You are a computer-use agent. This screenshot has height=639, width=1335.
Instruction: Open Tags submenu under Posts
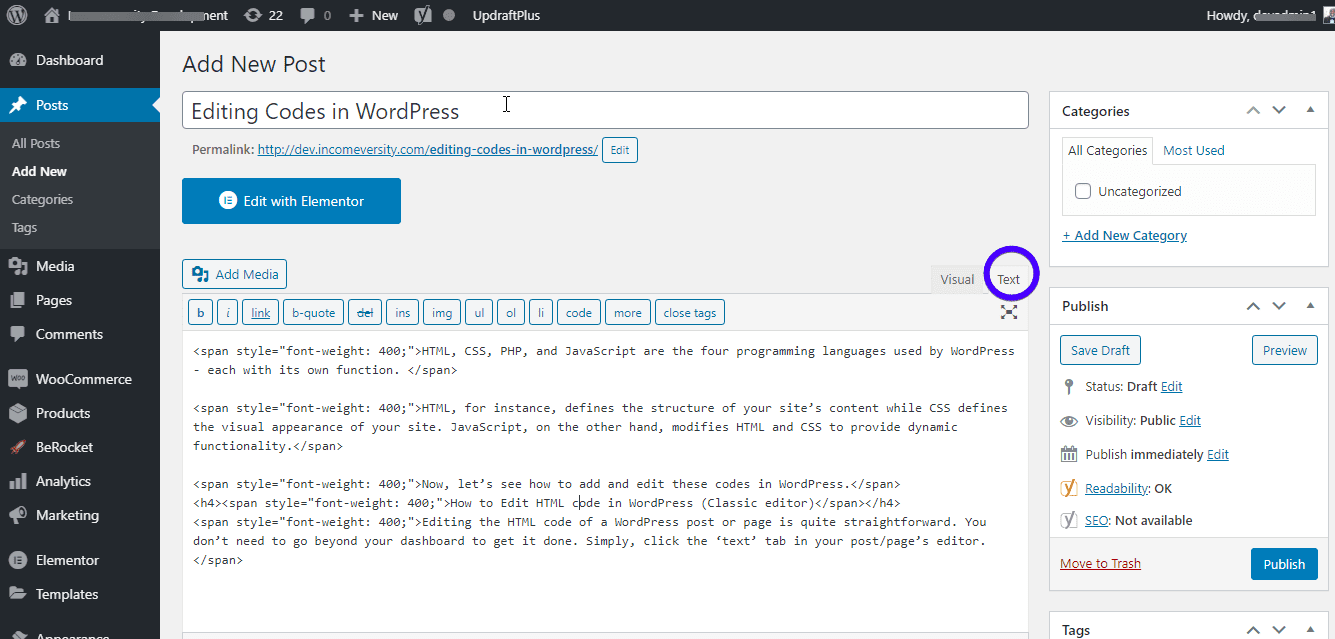click(x=25, y=227)
